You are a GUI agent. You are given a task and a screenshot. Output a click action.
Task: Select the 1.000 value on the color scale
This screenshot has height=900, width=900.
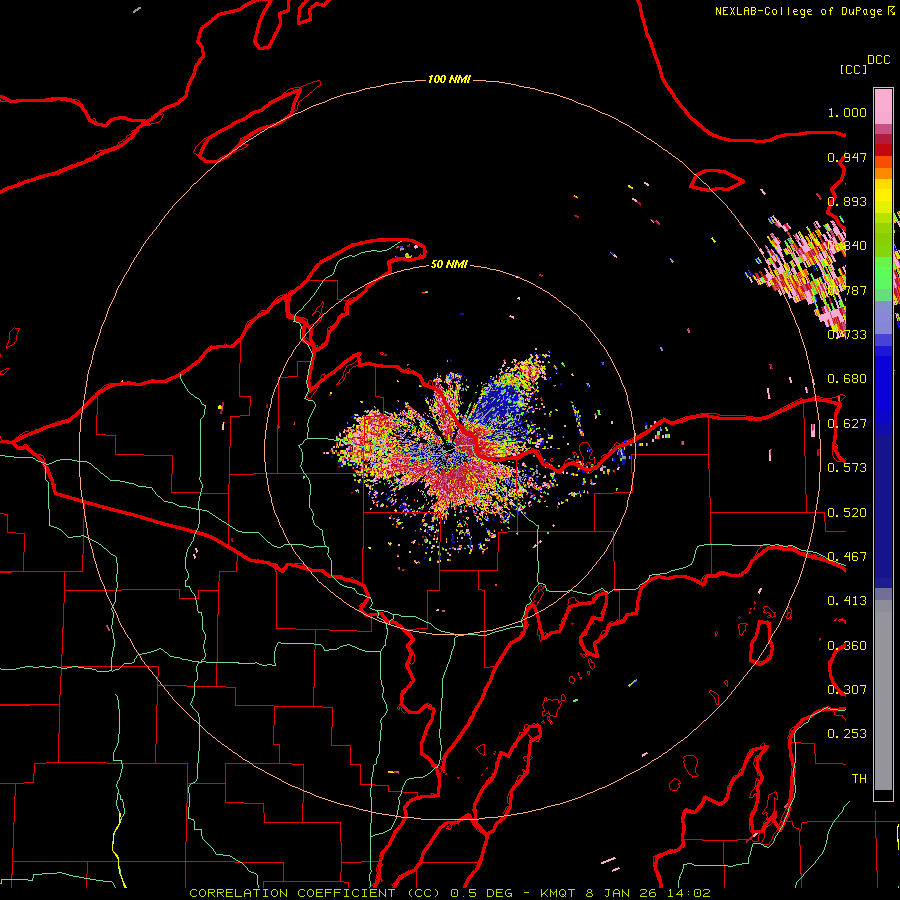pyautogui.click(x=847, y=112)
